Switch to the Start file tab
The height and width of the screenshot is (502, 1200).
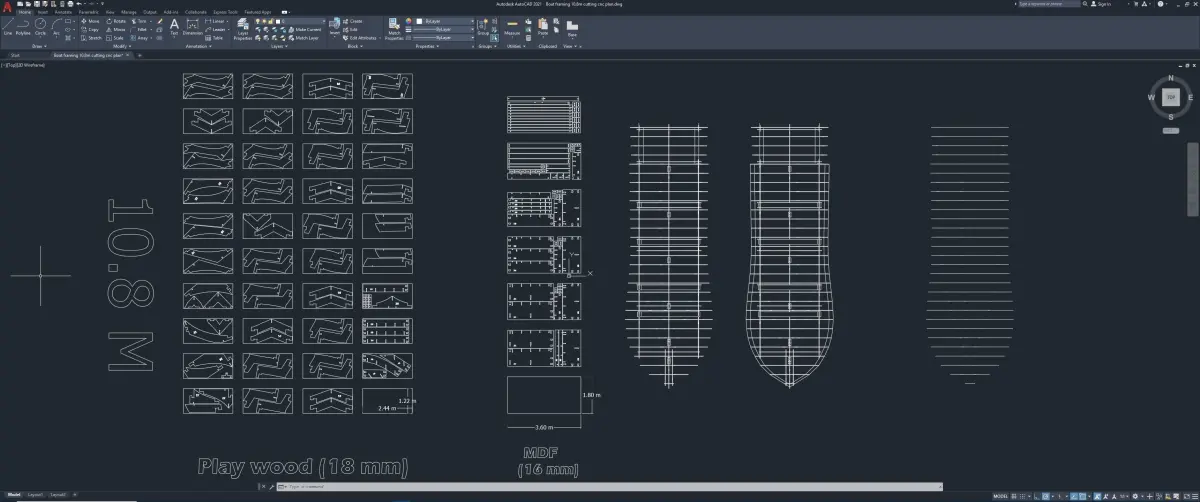click(x=15, y=55)
